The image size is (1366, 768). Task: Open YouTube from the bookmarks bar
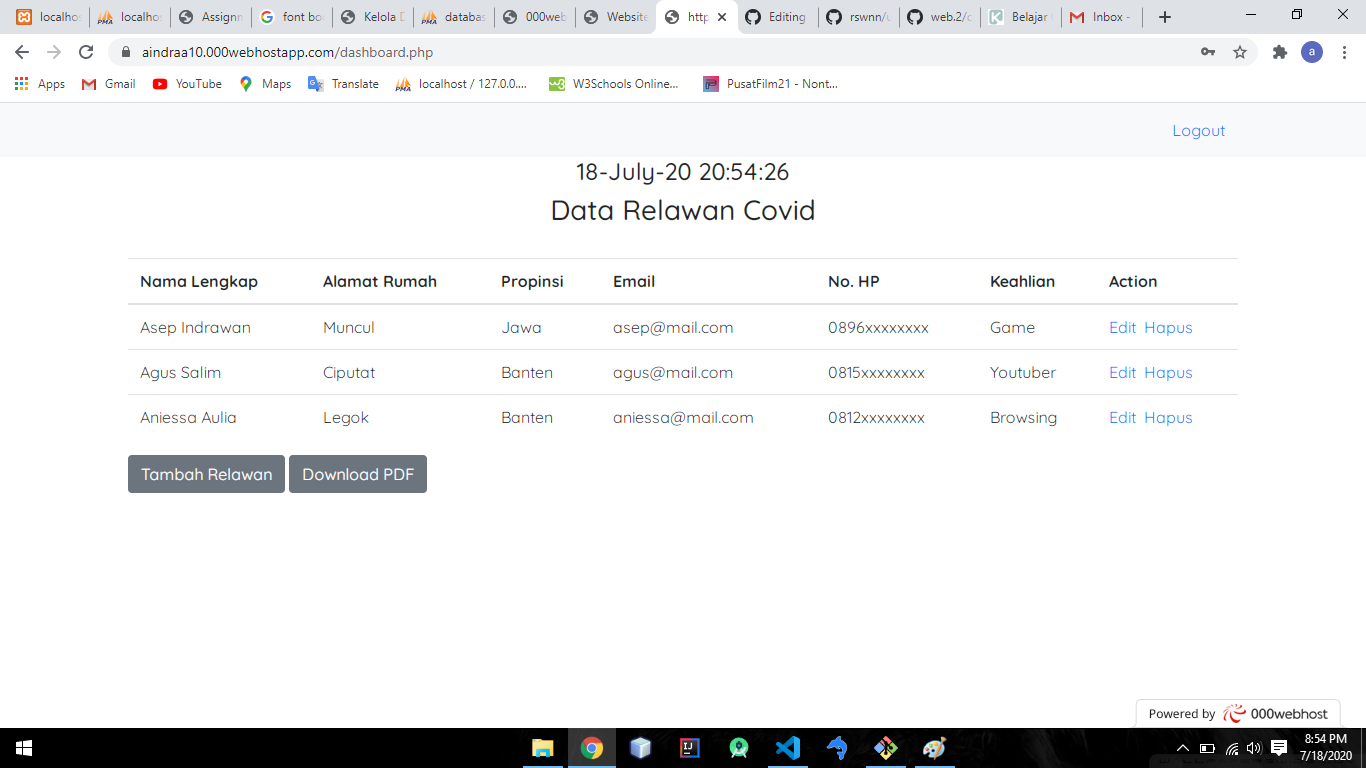click(x=186, y=84)
